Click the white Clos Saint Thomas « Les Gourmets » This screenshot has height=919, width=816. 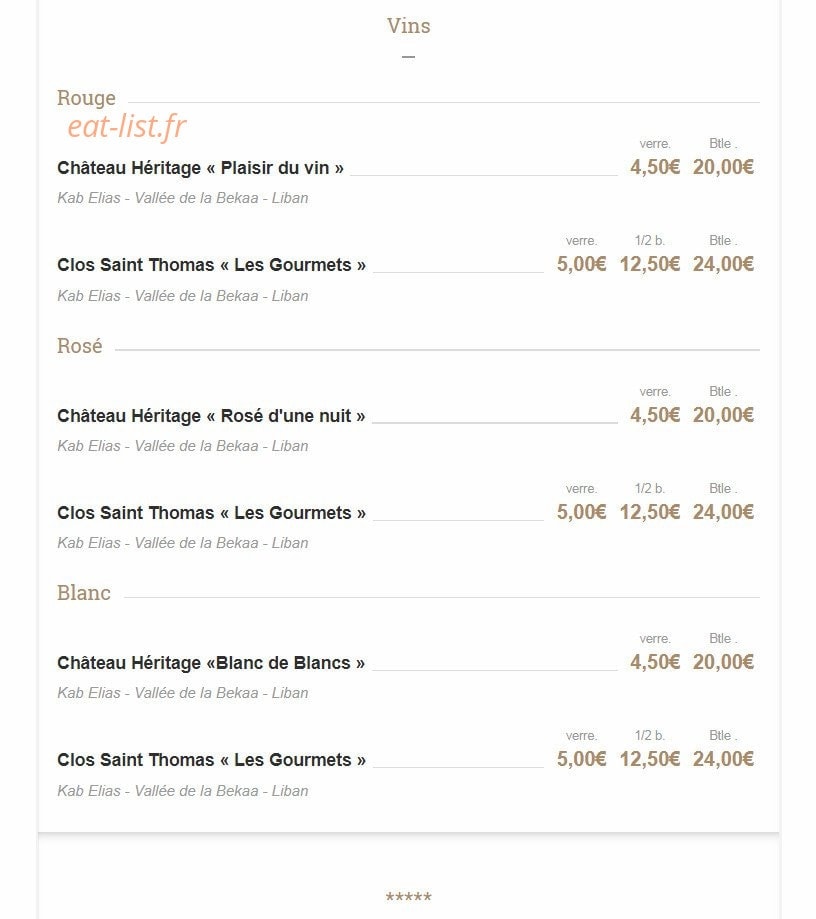(212, 760)
